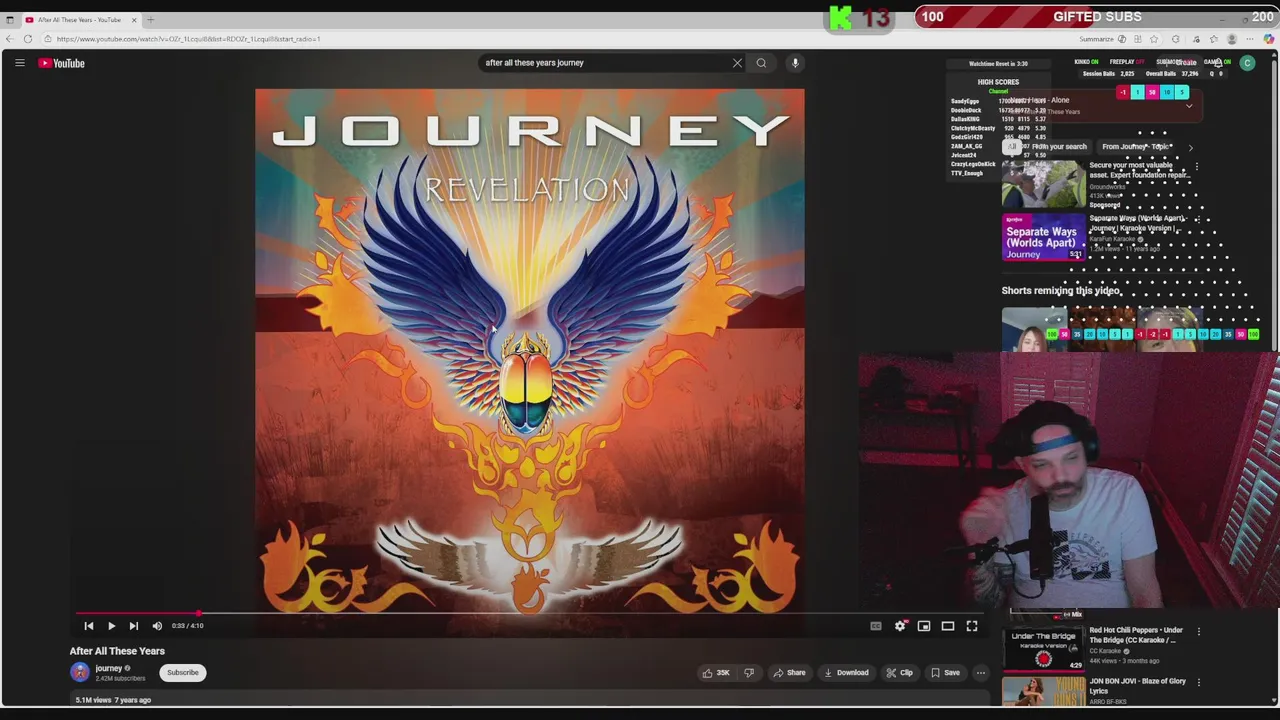
Task: Seek on the red video progress bar
Action: (x=530, y=613)
